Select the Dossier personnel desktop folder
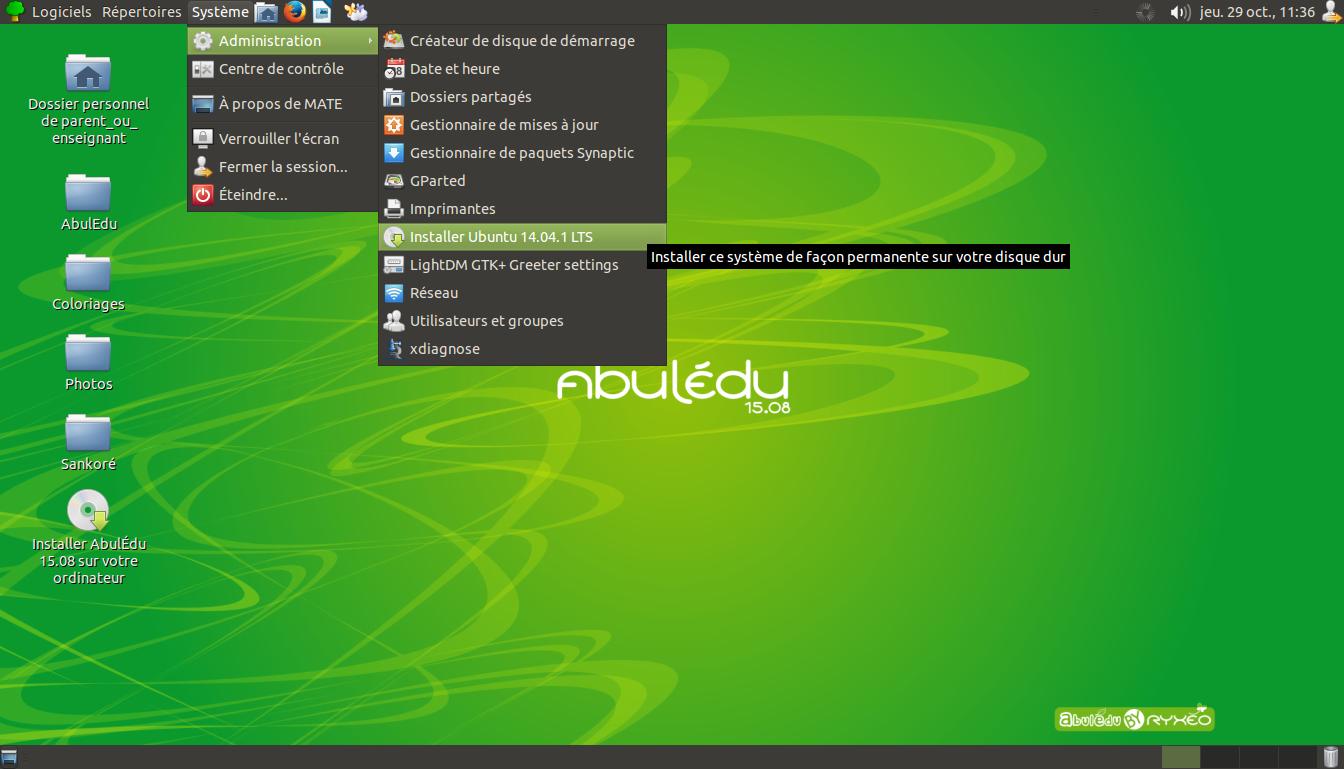This screenshot has width=1344, height=769. 88,98
